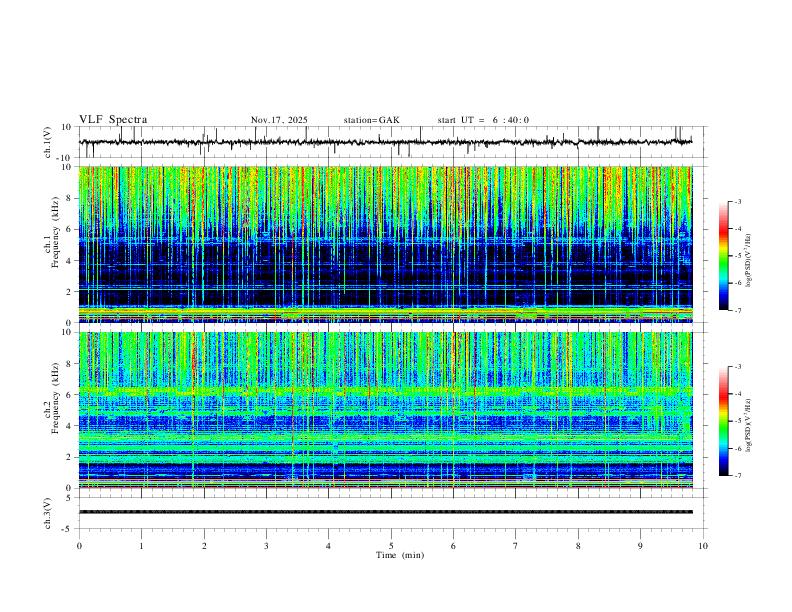This screenshot has height=612, width=792.
Task: Click the ch.2 PSD color scale bar
Action: coord(724,421)
